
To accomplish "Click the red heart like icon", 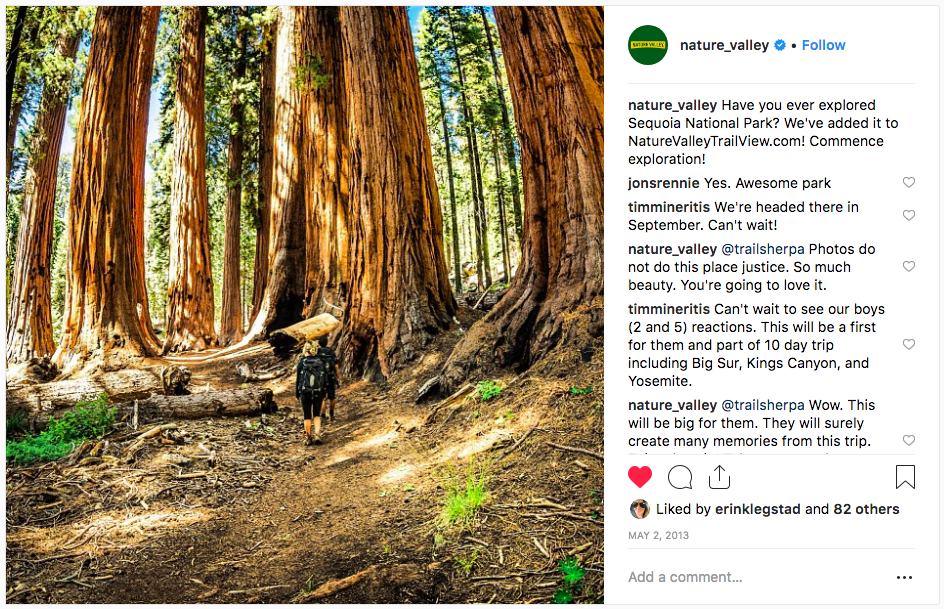I will 640,477.
